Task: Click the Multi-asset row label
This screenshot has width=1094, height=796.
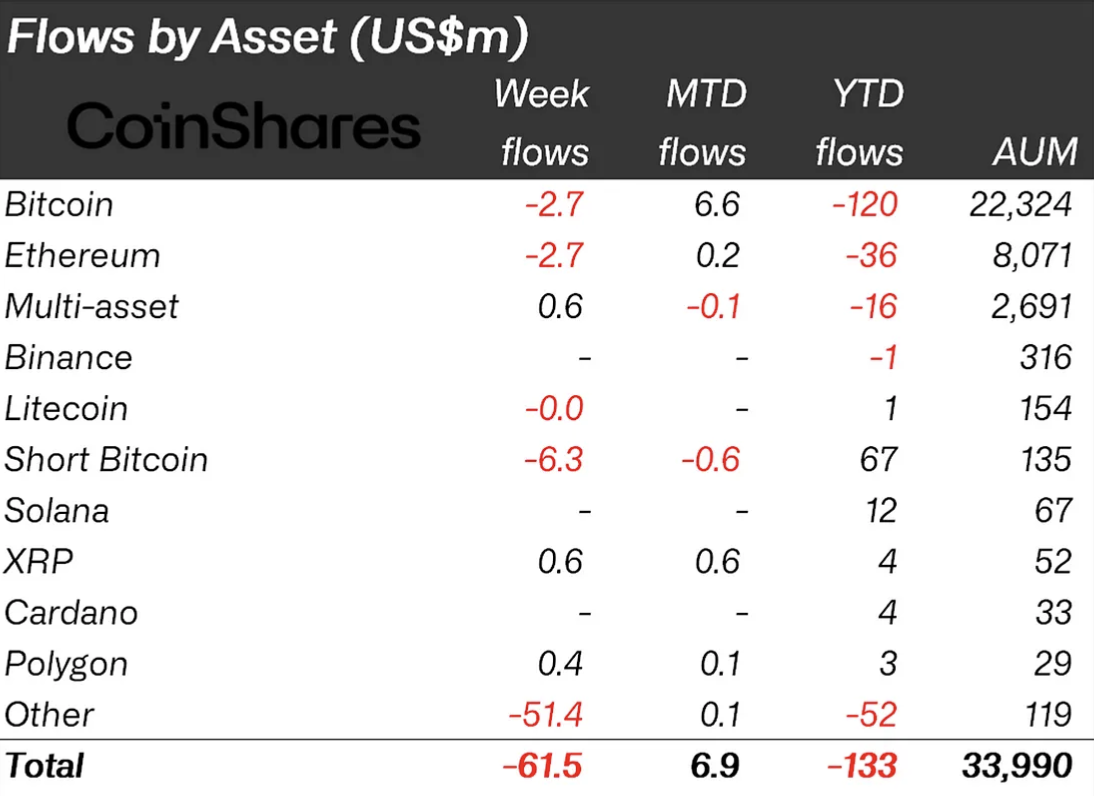Action: [91, 306]
